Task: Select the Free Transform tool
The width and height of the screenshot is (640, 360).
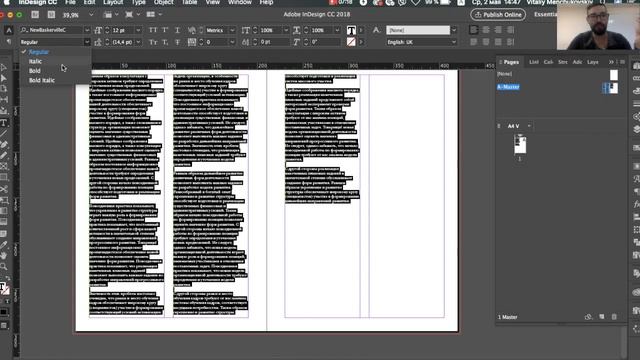Action: tap(4, 200)
